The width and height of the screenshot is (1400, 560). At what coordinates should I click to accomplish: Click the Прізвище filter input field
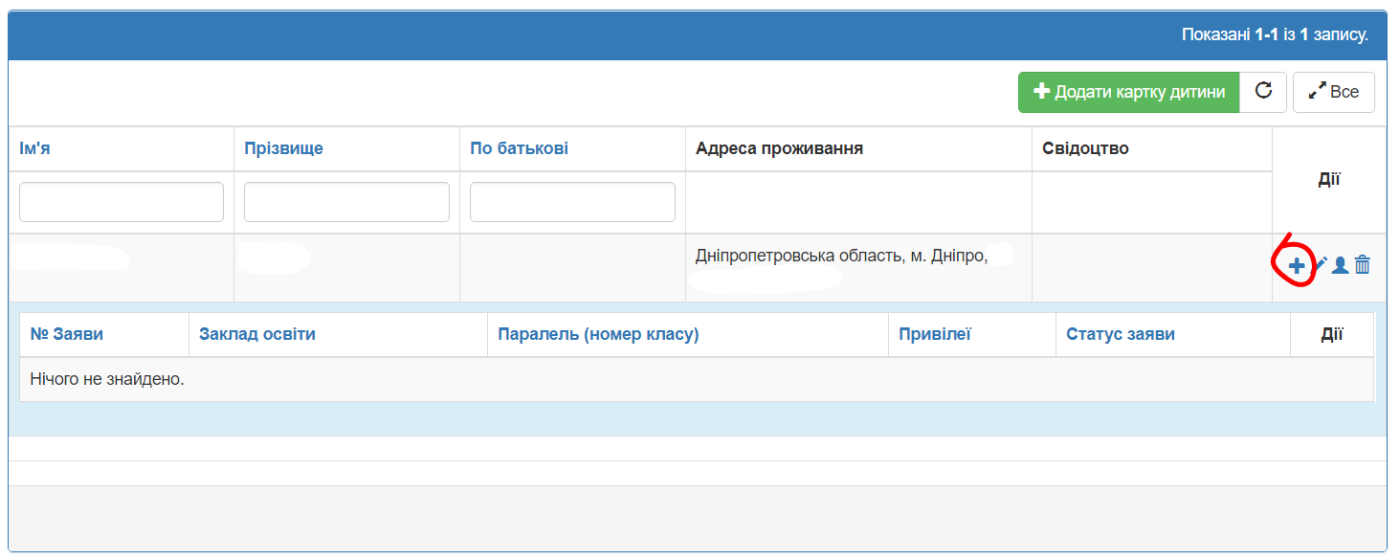(x=347, y=202)
